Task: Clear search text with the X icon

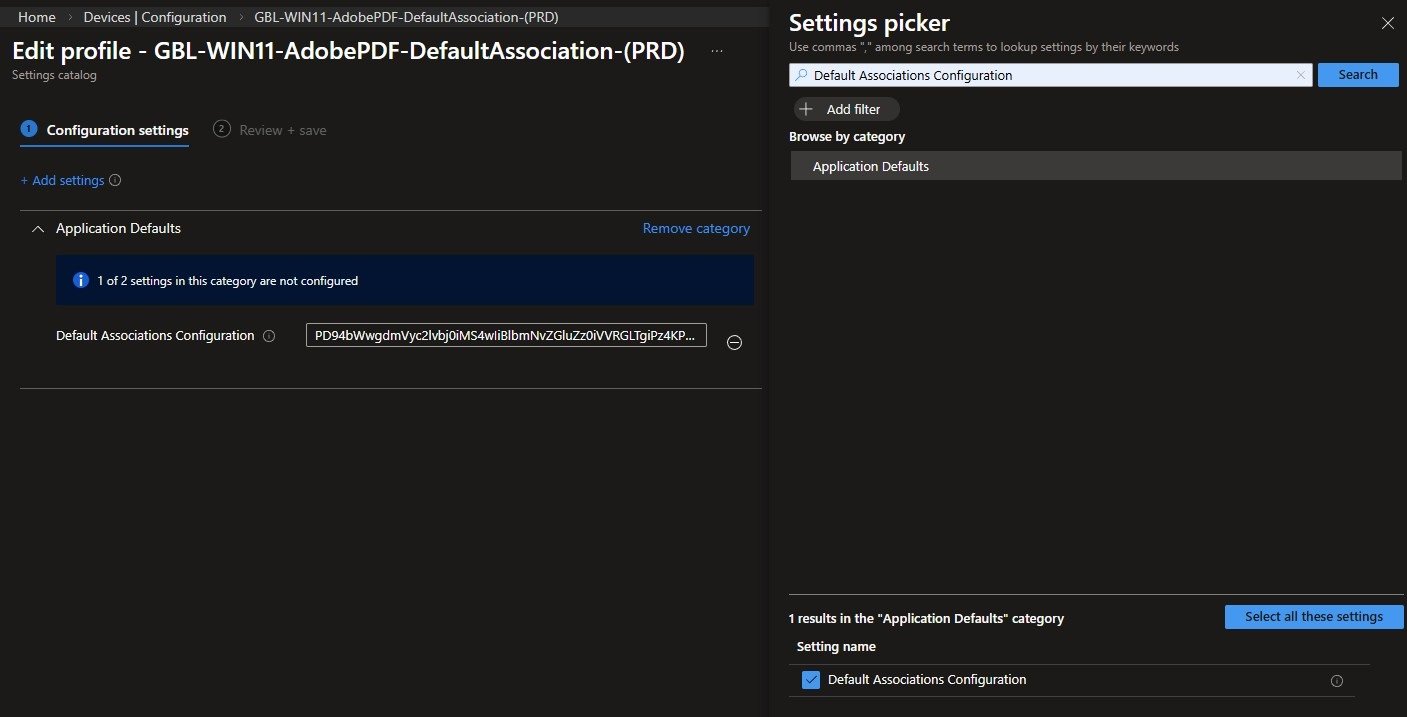Action: coord(1300,75)
